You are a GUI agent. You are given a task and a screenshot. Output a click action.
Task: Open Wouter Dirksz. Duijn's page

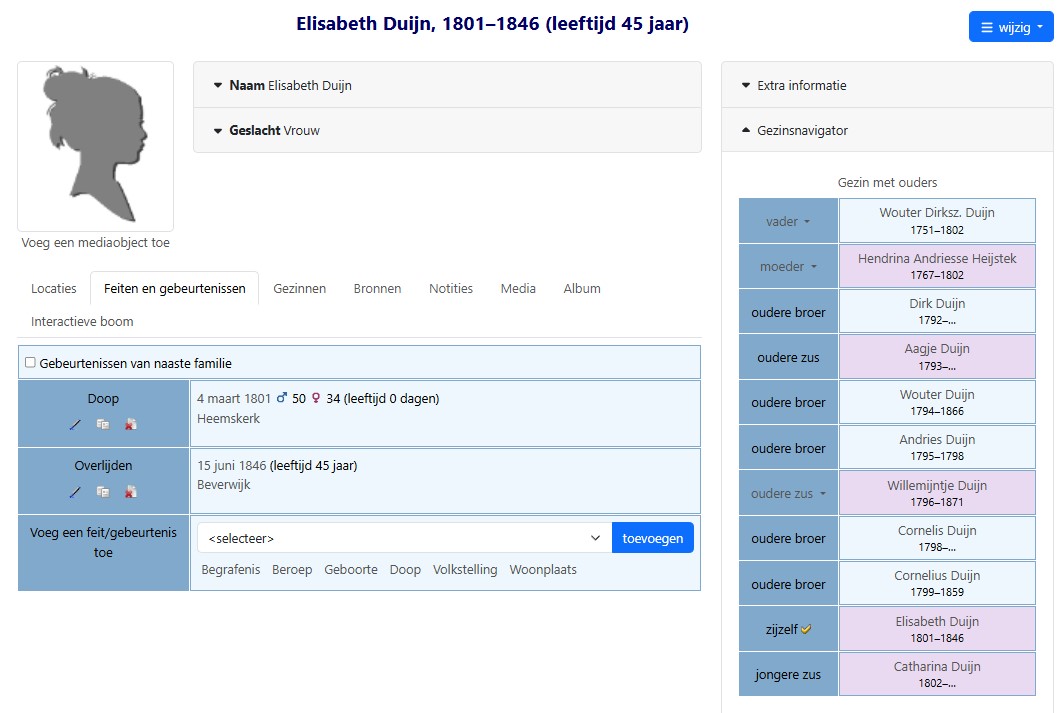937,213
